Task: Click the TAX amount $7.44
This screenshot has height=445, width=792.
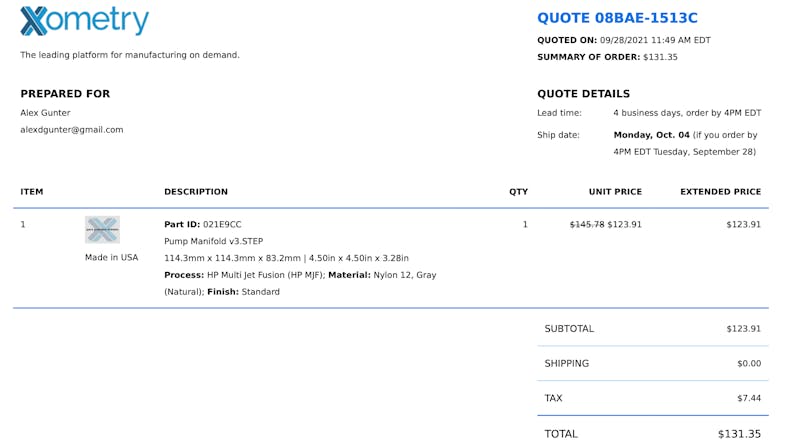Action: 749,398
